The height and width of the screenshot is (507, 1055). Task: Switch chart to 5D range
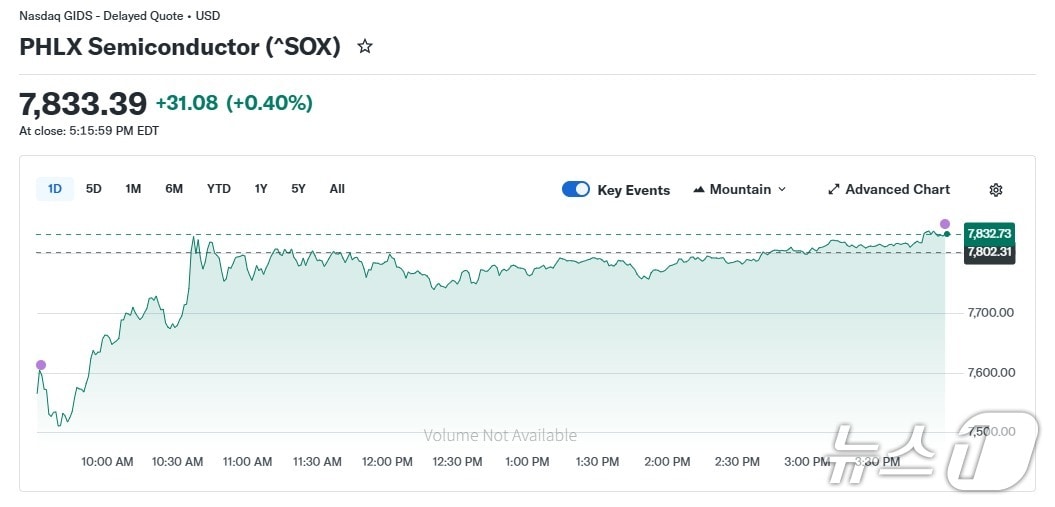(x=94, y=189)
